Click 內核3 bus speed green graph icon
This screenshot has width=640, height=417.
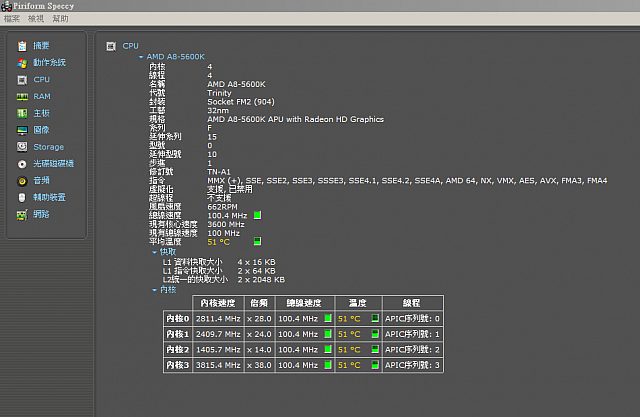pyautogui.click(x=328, y=364)
